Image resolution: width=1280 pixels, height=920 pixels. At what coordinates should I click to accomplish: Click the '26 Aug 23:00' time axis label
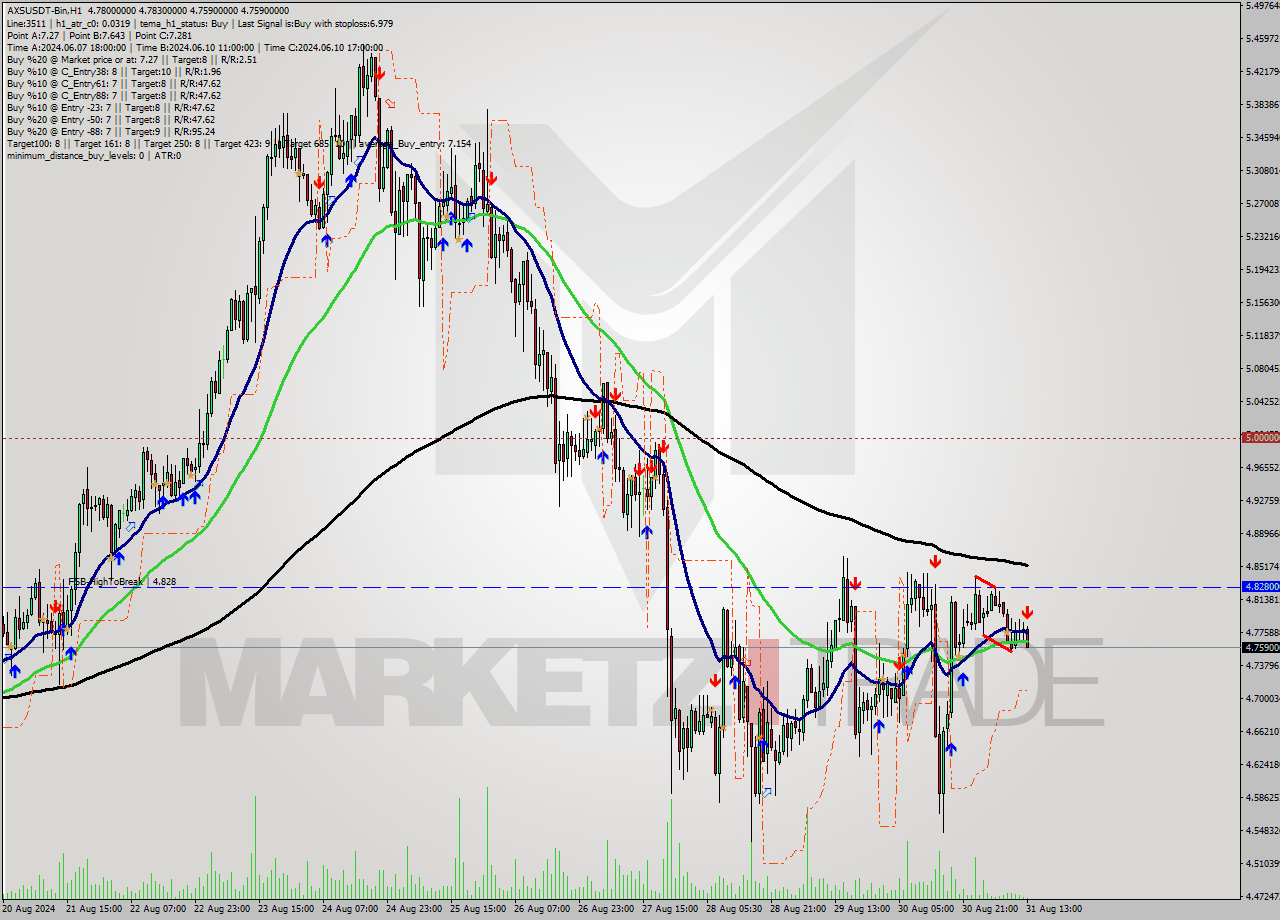(x=607, y=908)
